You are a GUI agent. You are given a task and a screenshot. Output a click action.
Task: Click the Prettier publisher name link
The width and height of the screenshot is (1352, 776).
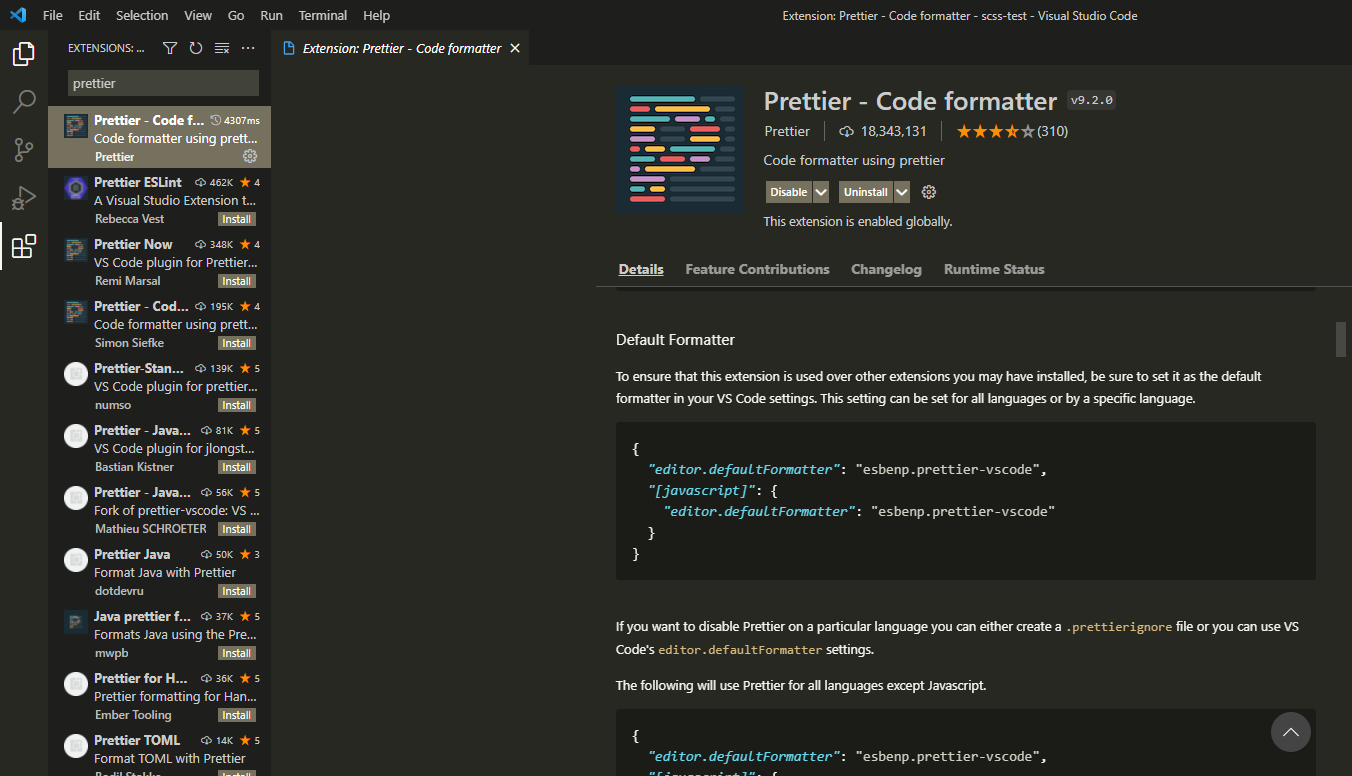[787, 131]
